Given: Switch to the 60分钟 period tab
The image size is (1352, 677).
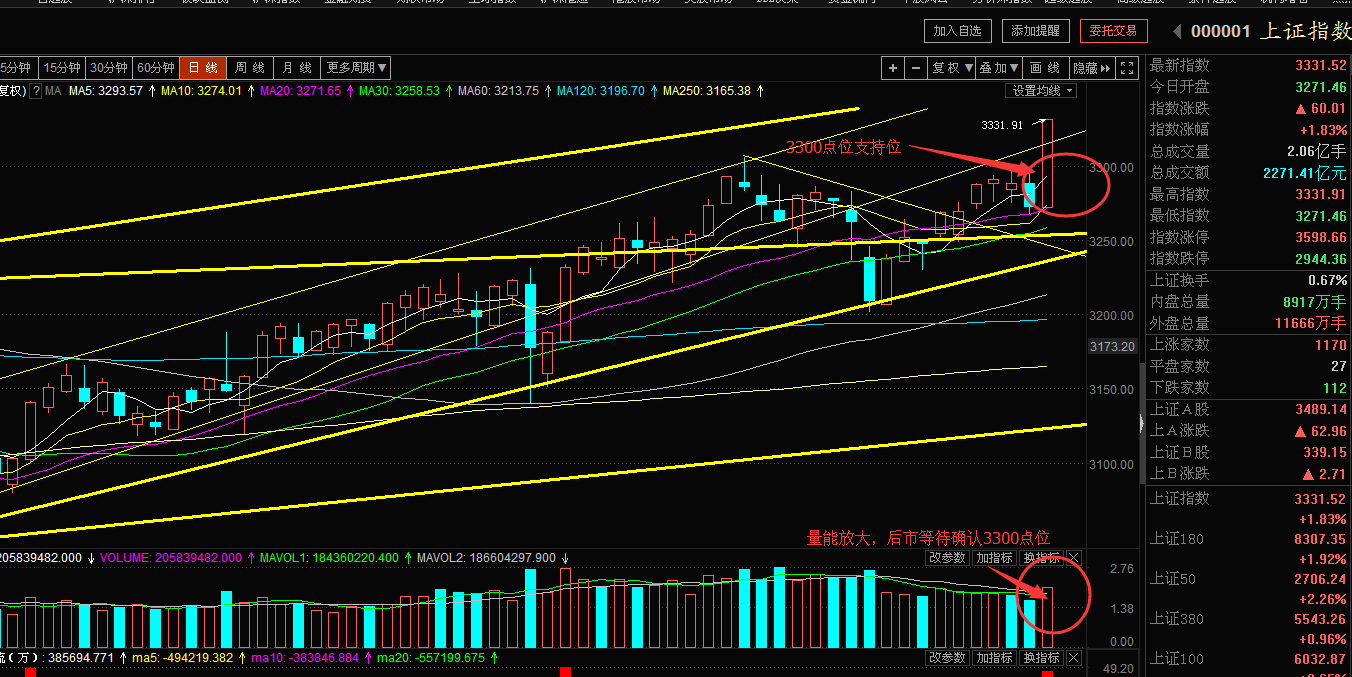Looking at the screenshot, I should [x=156, y=68].
